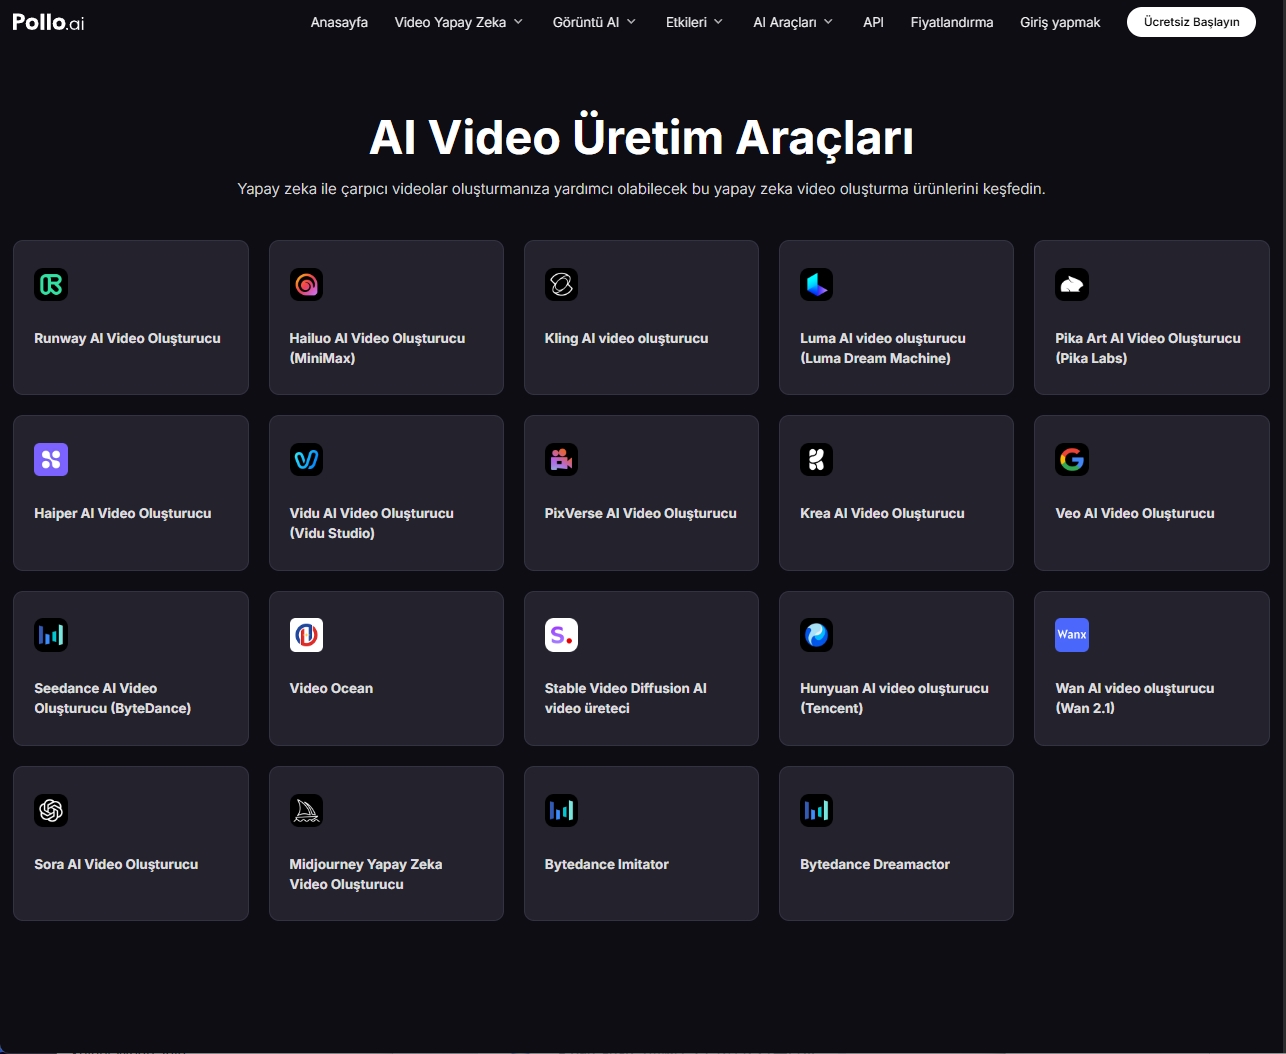Viewport: 1286px width, 1054px height.
Task: Expand the Video Yapay Zeka dropdown menu
Action: (458, 22)
